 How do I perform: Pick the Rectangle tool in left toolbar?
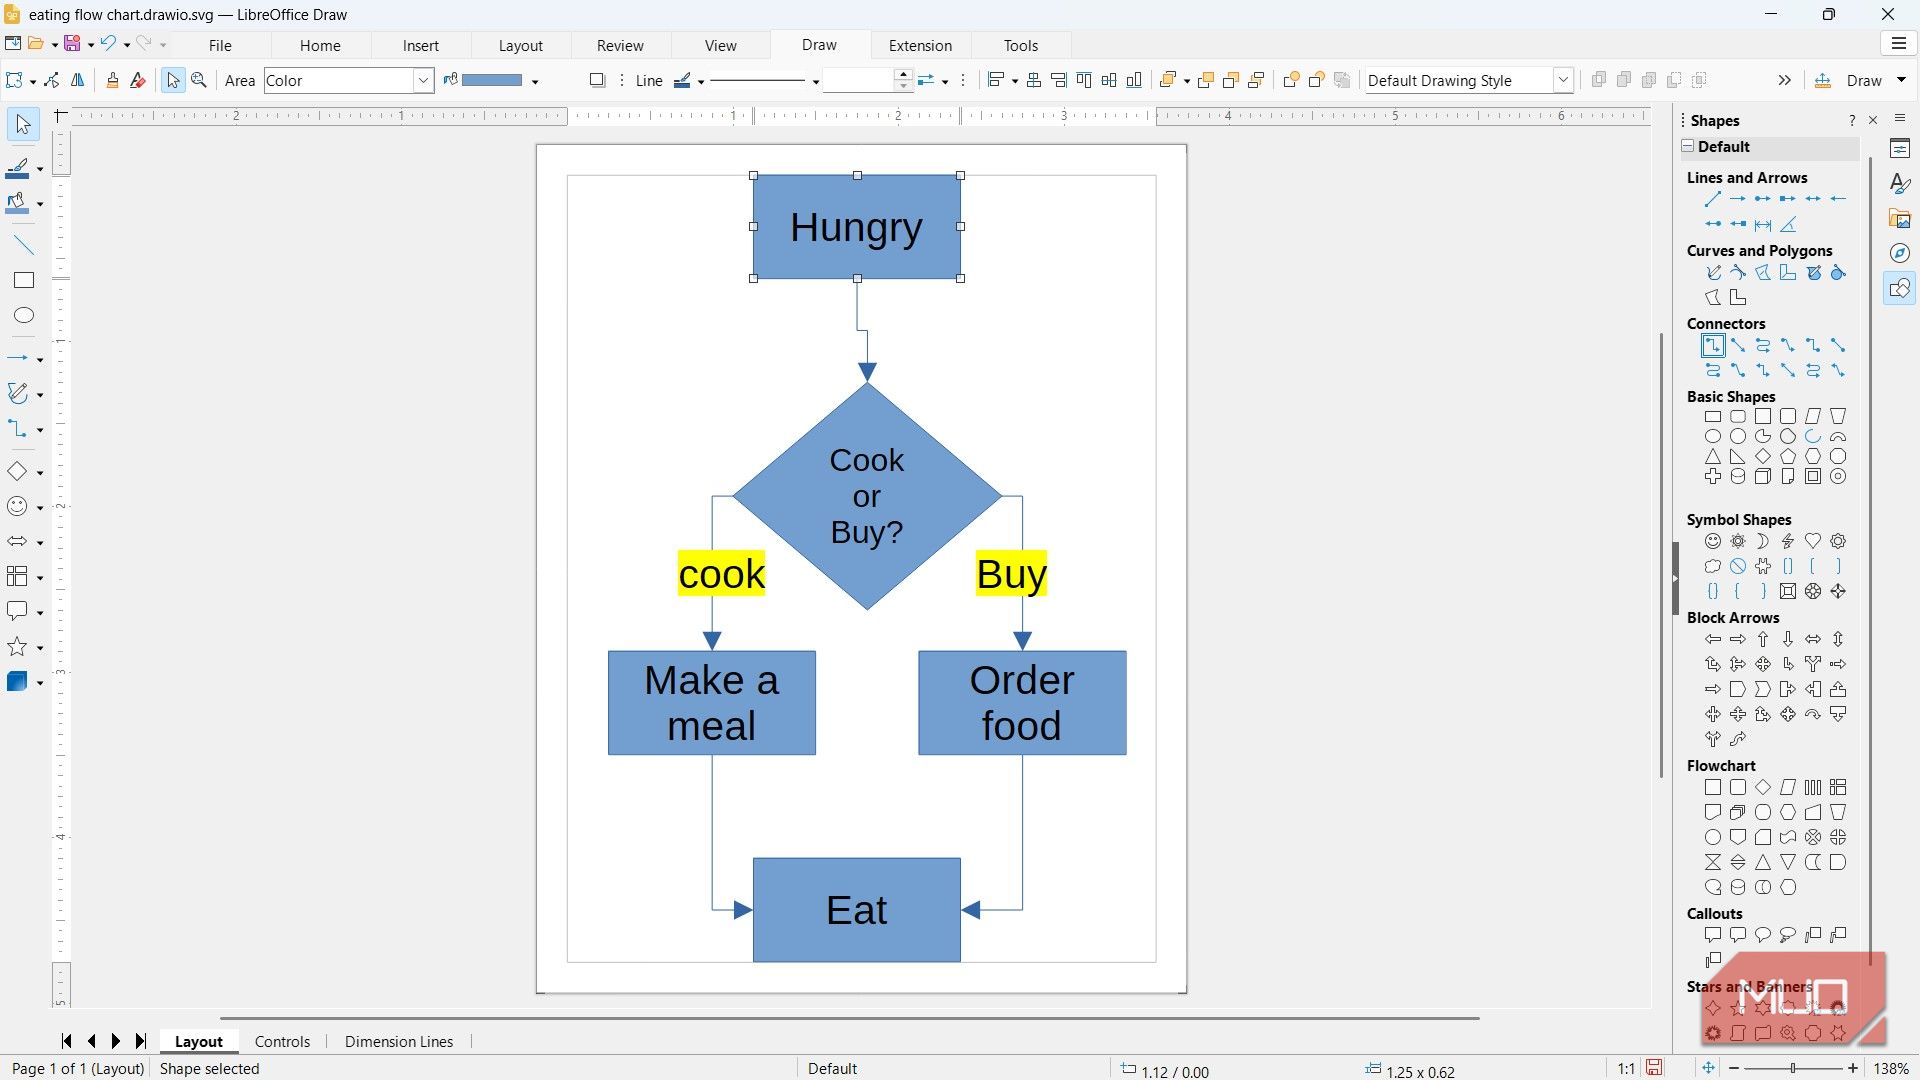tap(23, 281)
